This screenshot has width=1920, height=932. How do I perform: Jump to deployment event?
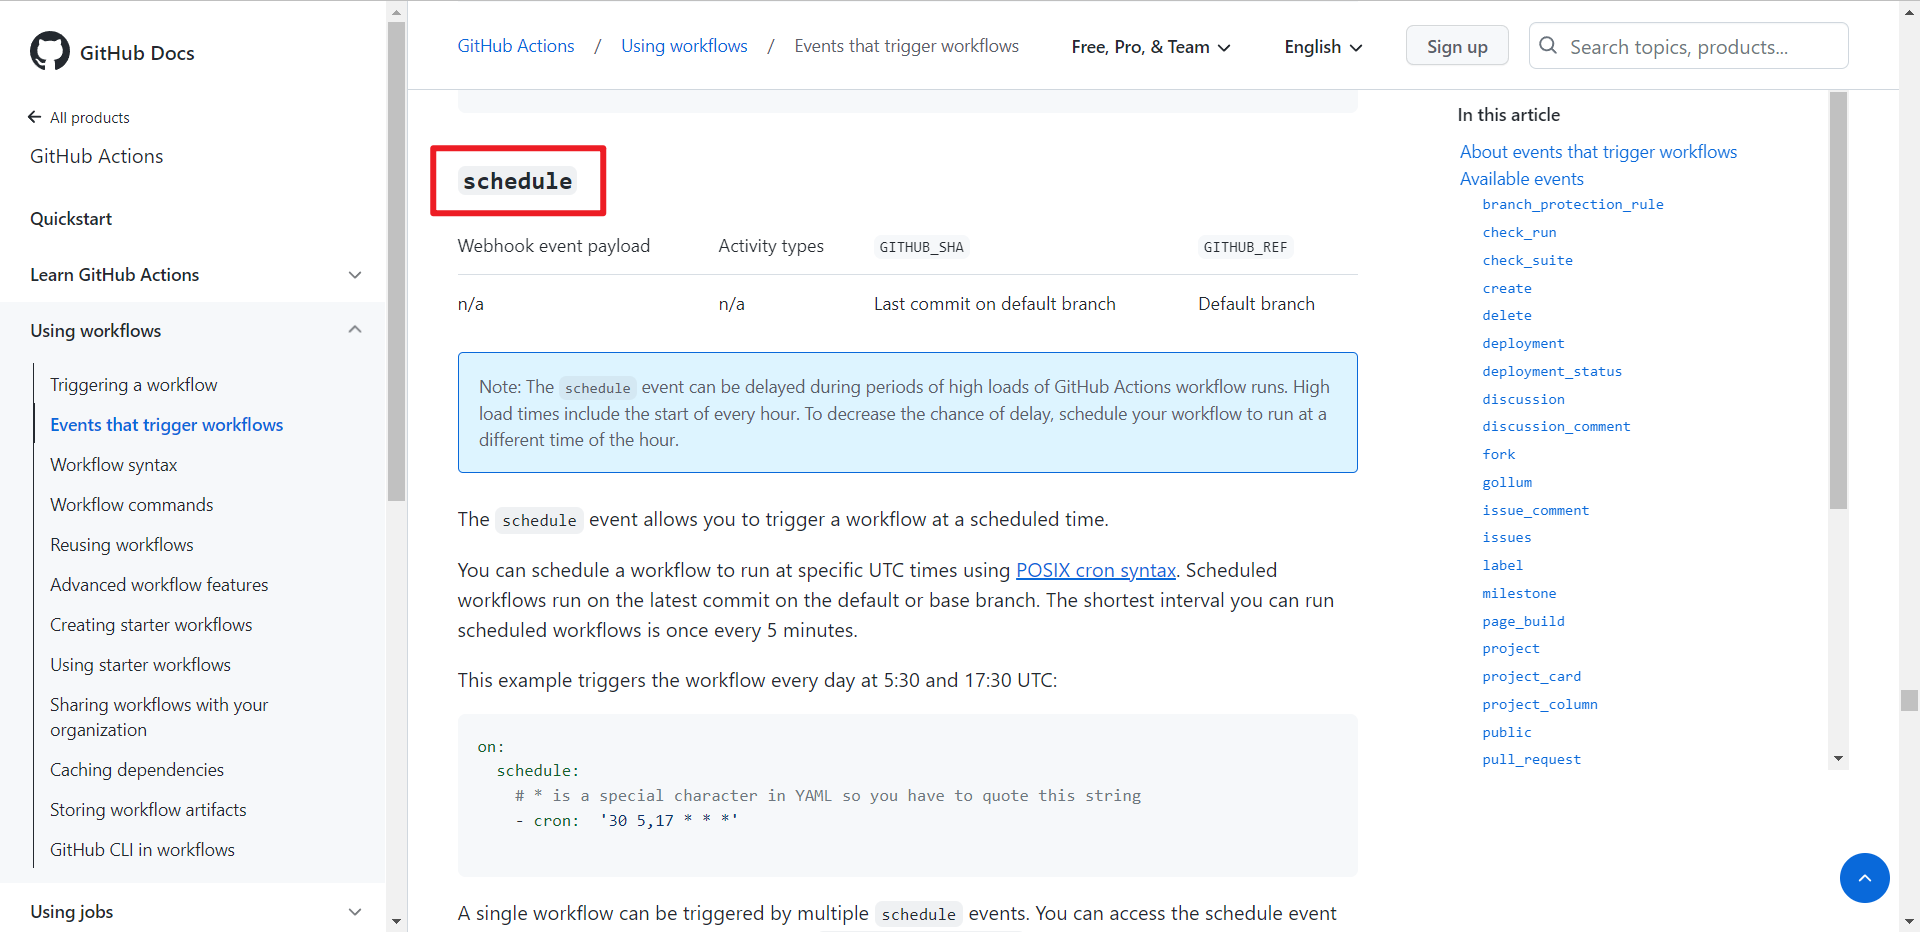click(x=1523, y=343)
